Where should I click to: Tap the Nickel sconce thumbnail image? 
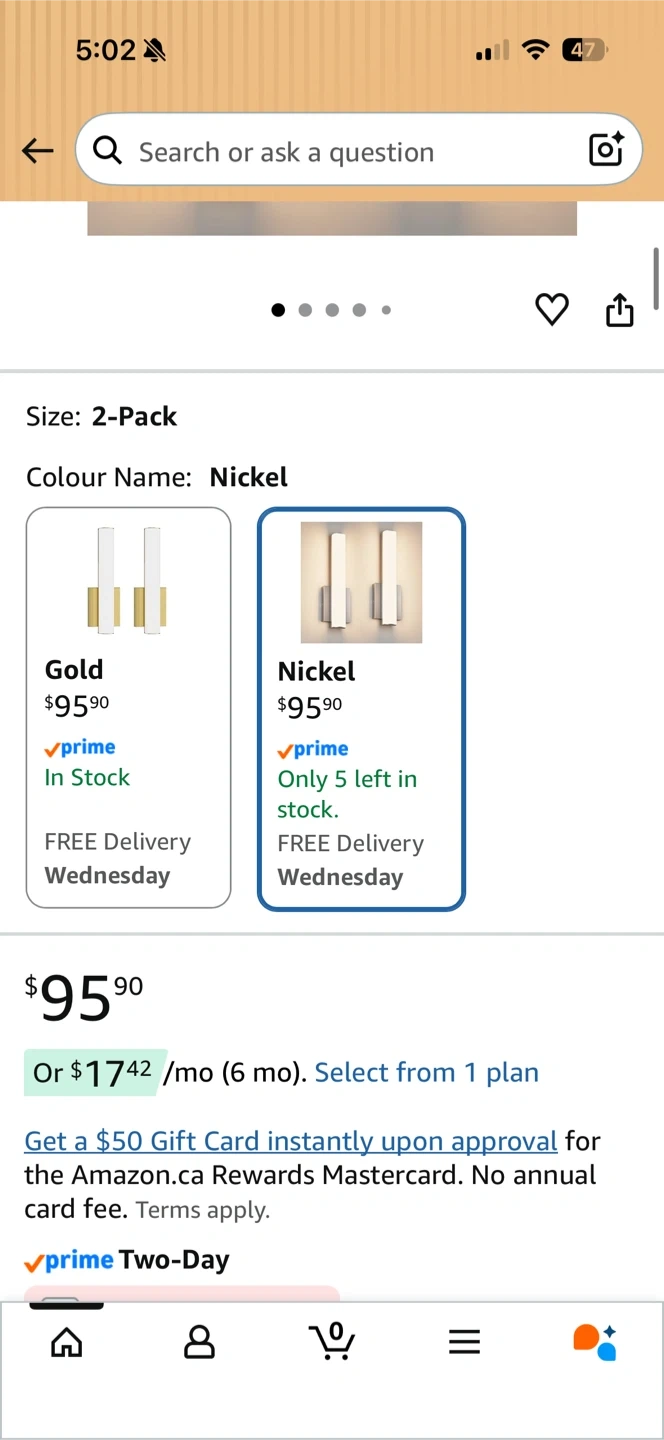(x=361, y=582)
